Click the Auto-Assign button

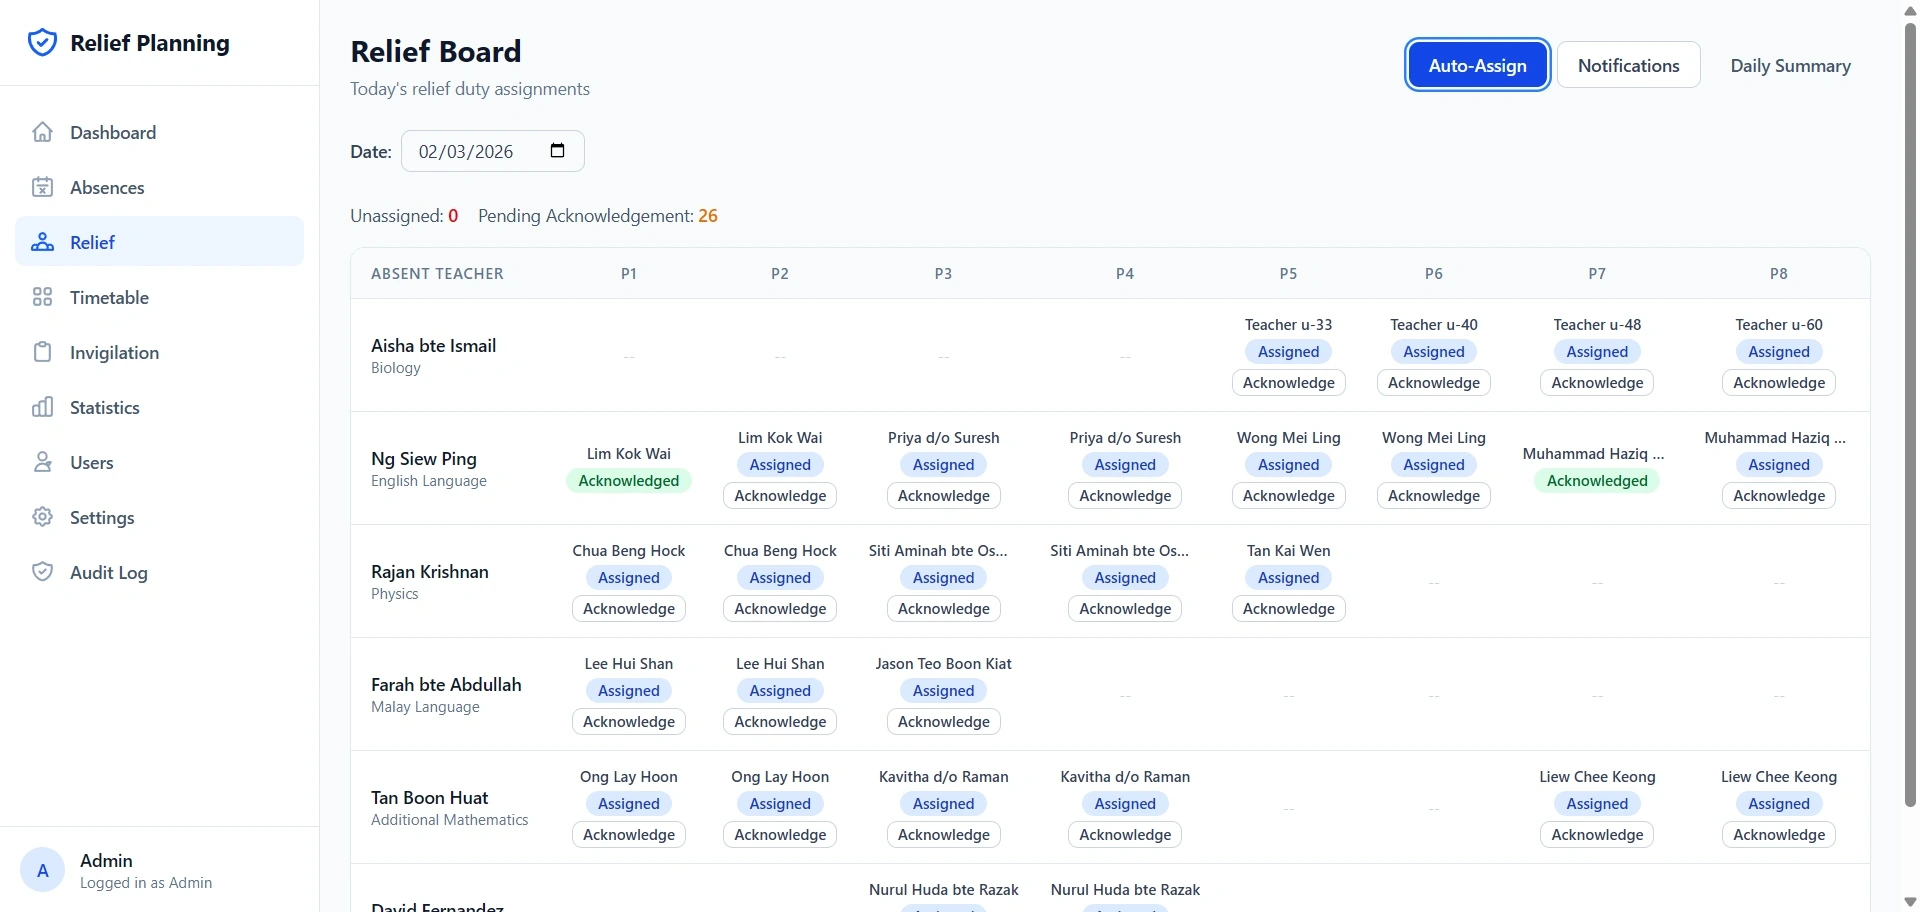(1477, 65)
